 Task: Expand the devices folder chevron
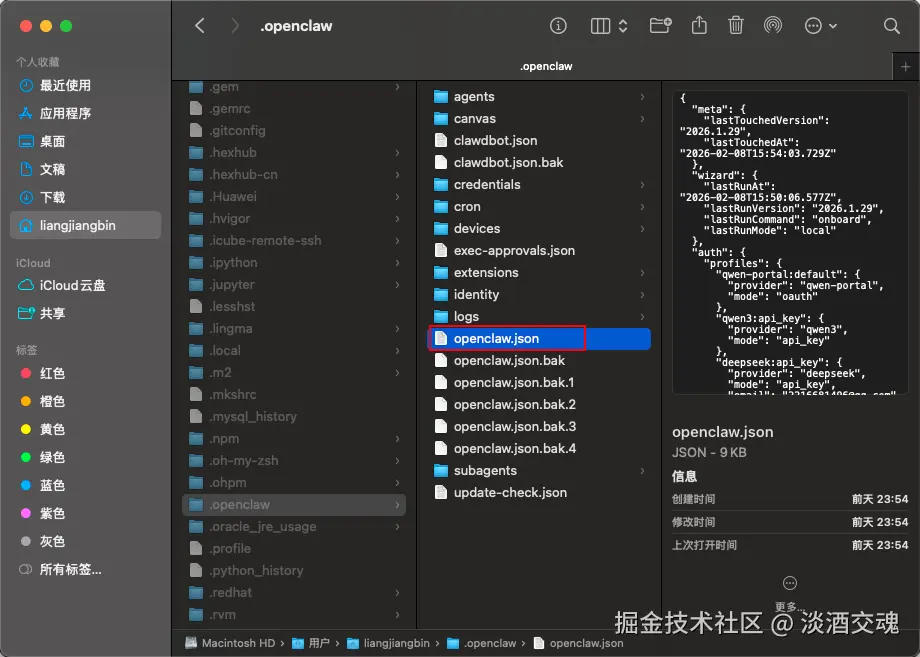[x=642, y=229]
